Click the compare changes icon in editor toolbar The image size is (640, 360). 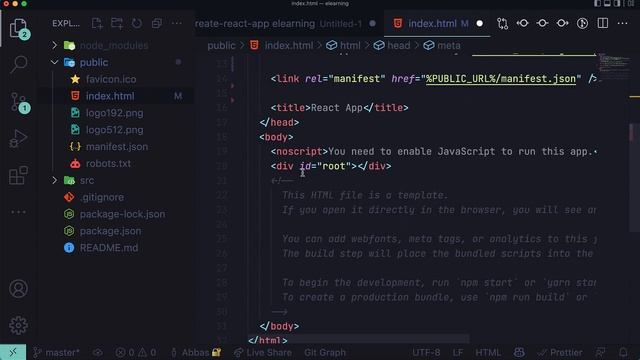[x=502, y=24]
